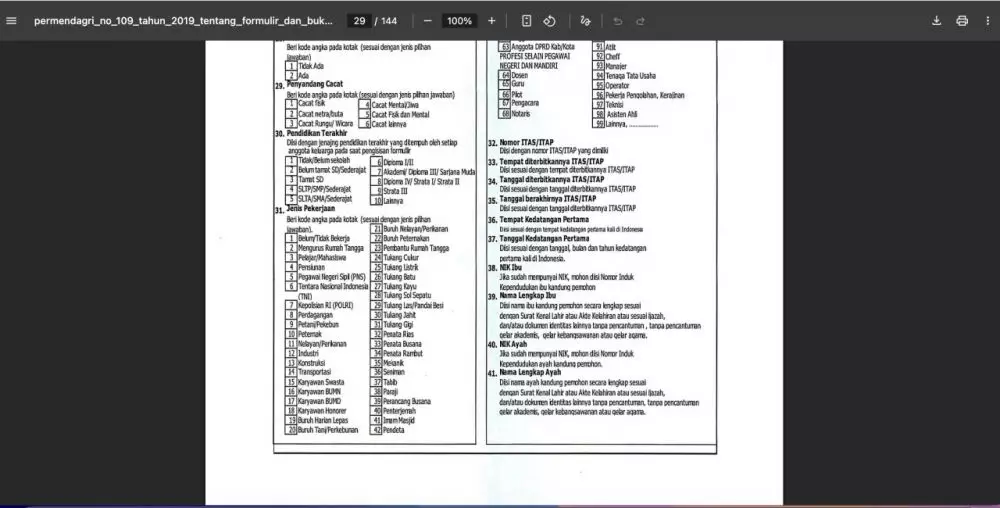
Task: Select the page number field showing 29
Action: click(x=357, y=21)
